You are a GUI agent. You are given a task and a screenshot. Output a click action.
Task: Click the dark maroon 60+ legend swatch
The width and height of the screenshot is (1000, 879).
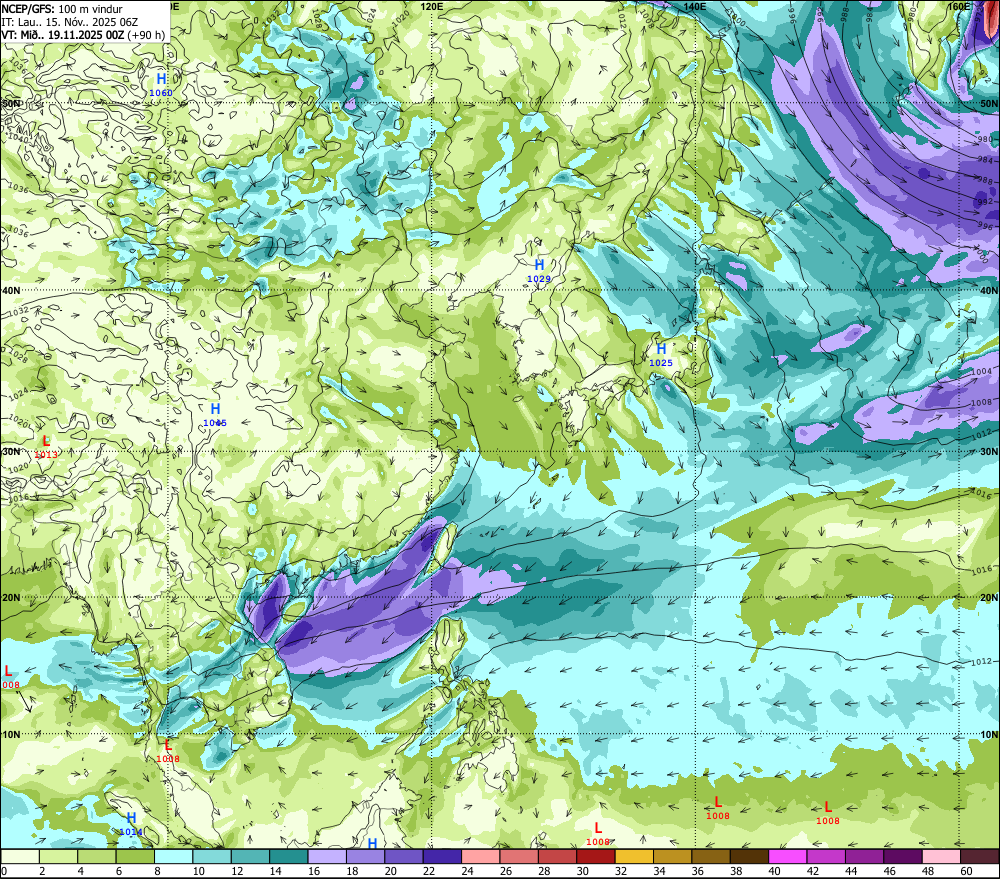[x=980, y=856]
